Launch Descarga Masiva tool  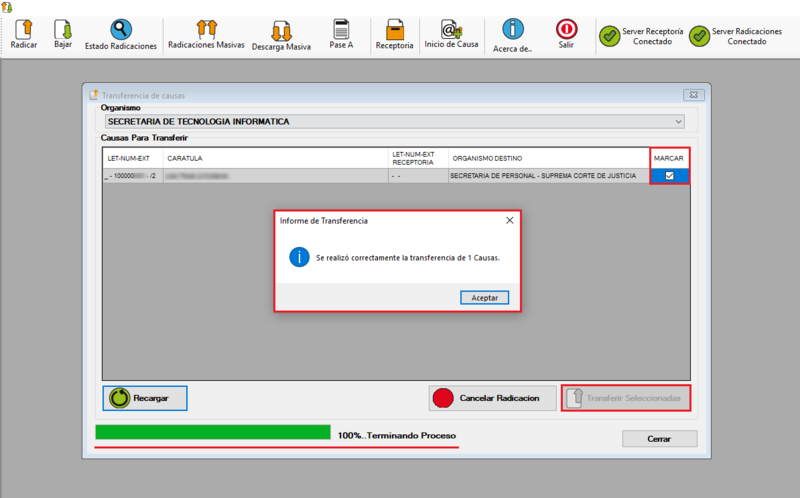(x=281, y=35)
